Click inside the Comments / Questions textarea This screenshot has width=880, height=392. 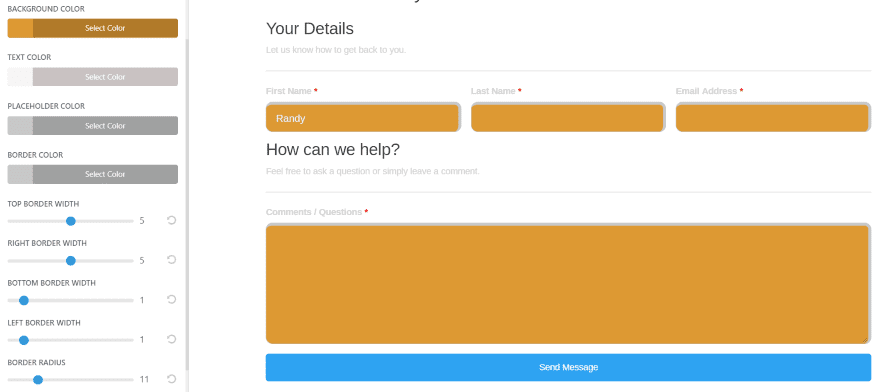[x=569, y=284]
